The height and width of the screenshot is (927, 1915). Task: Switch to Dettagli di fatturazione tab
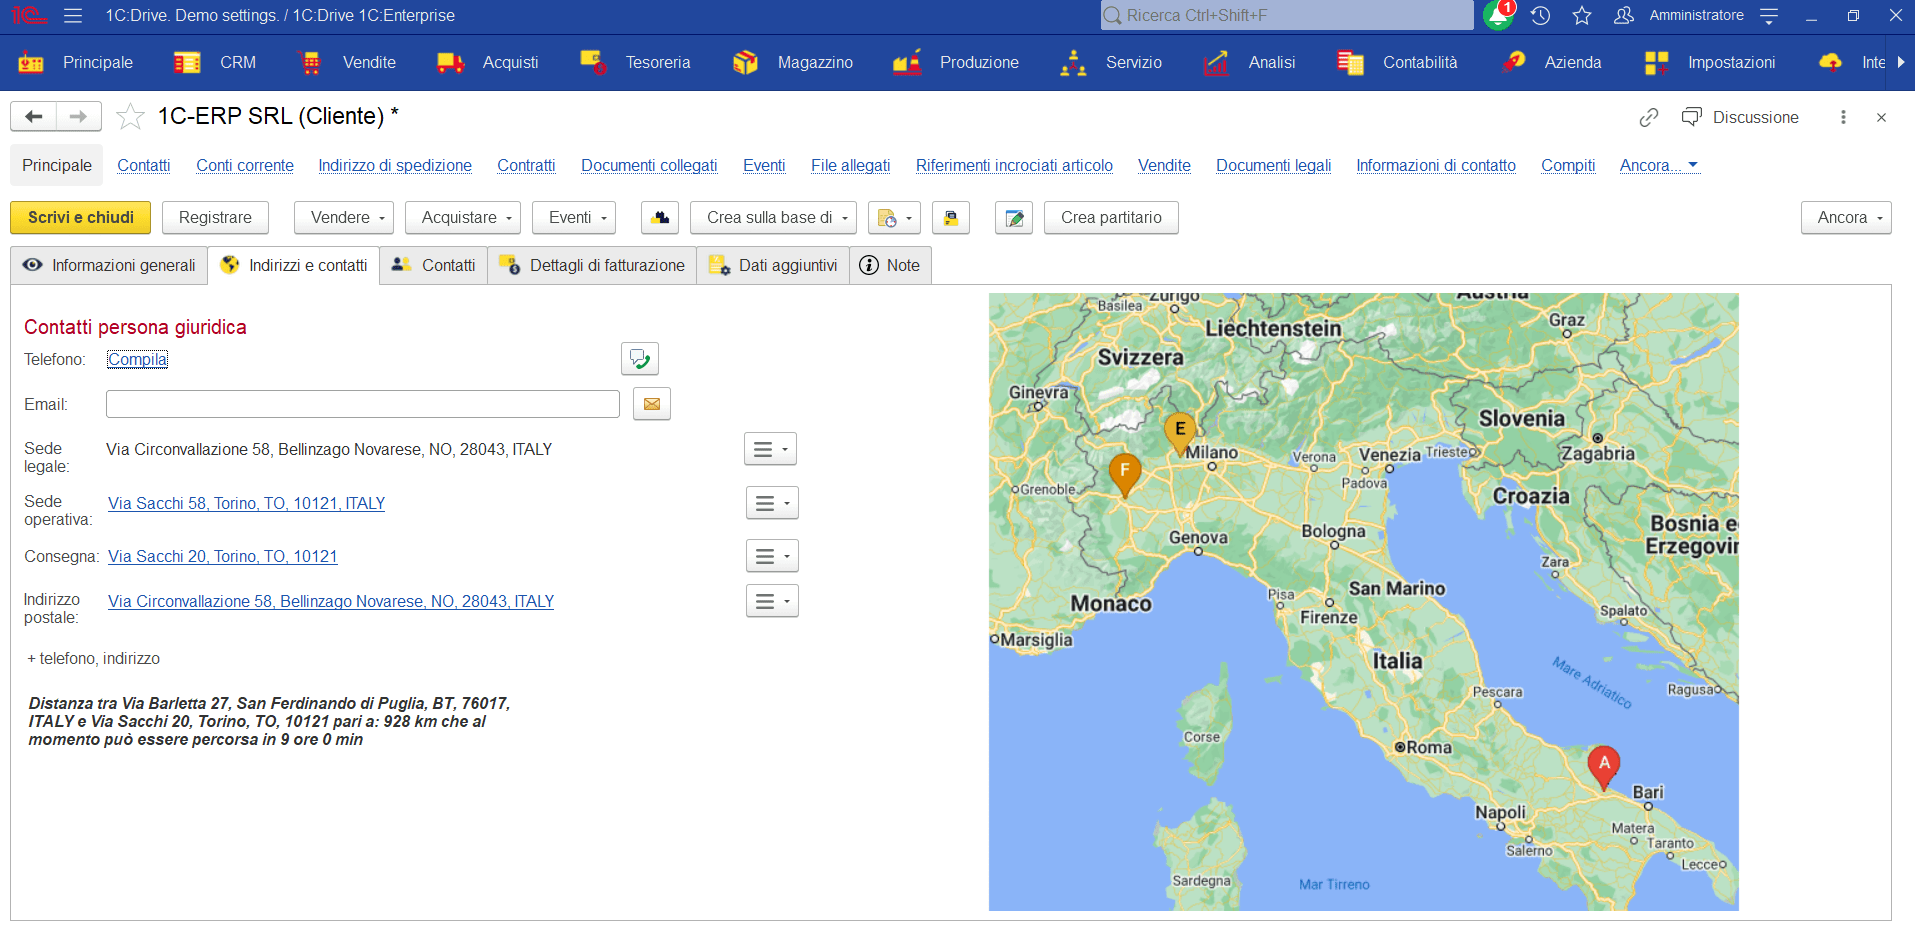(x=592, y=265)
